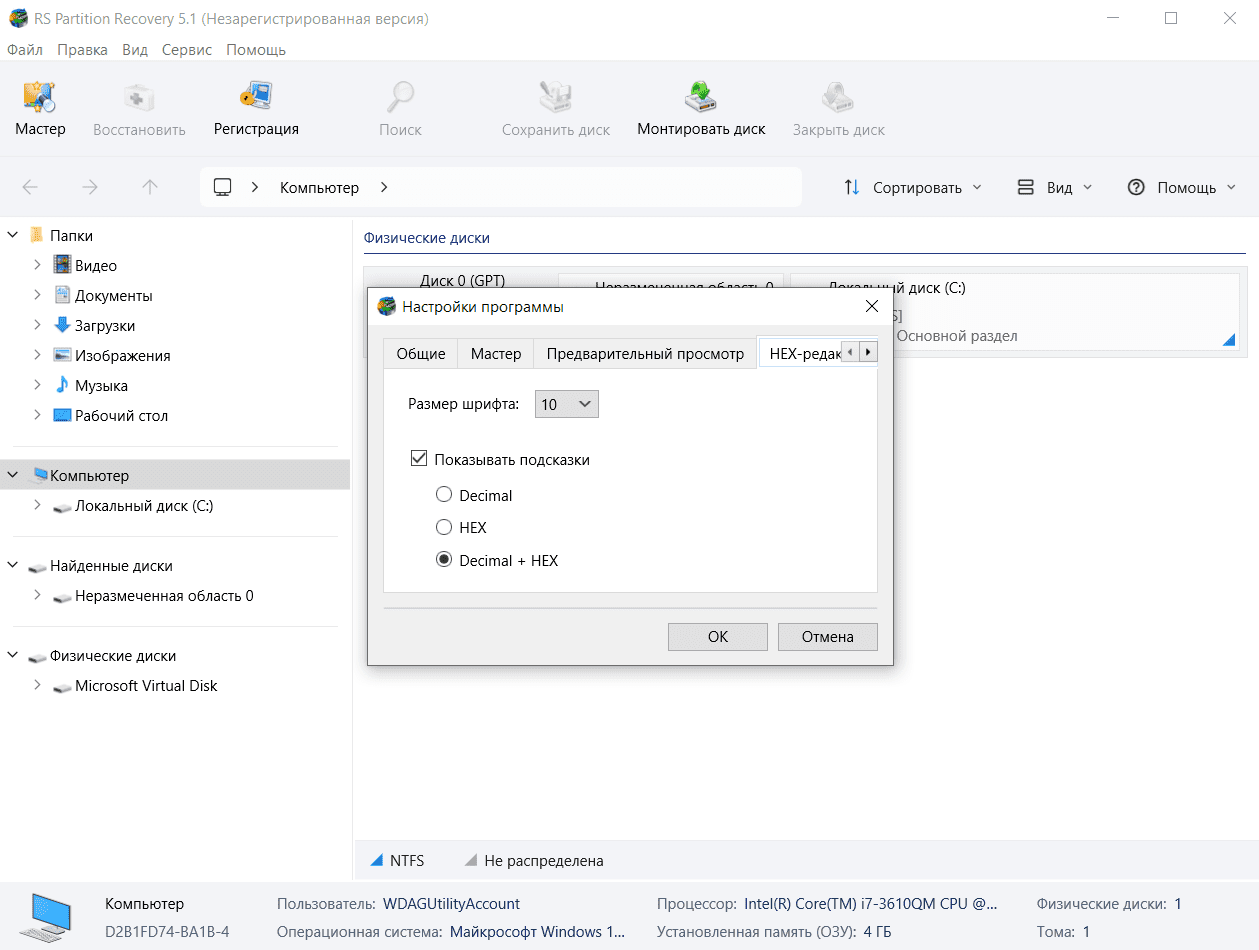Collapse the Папки tree section
The image size is (1259, 950).
click(12, 236)
